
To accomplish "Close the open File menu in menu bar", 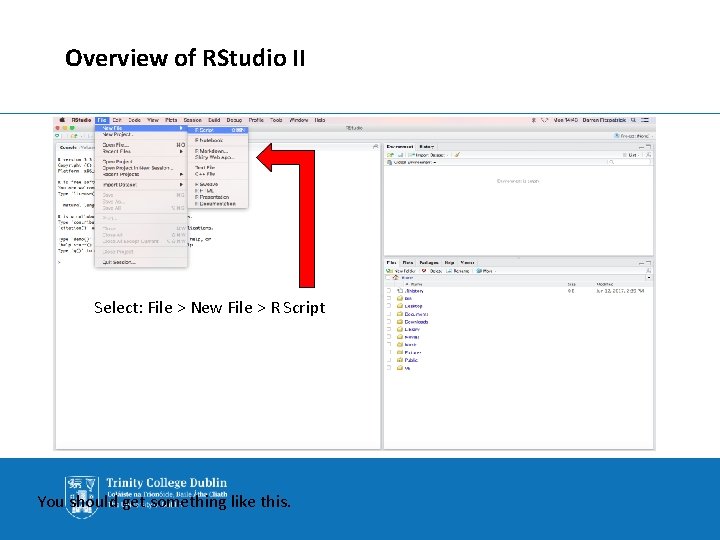I will (102, 120).
